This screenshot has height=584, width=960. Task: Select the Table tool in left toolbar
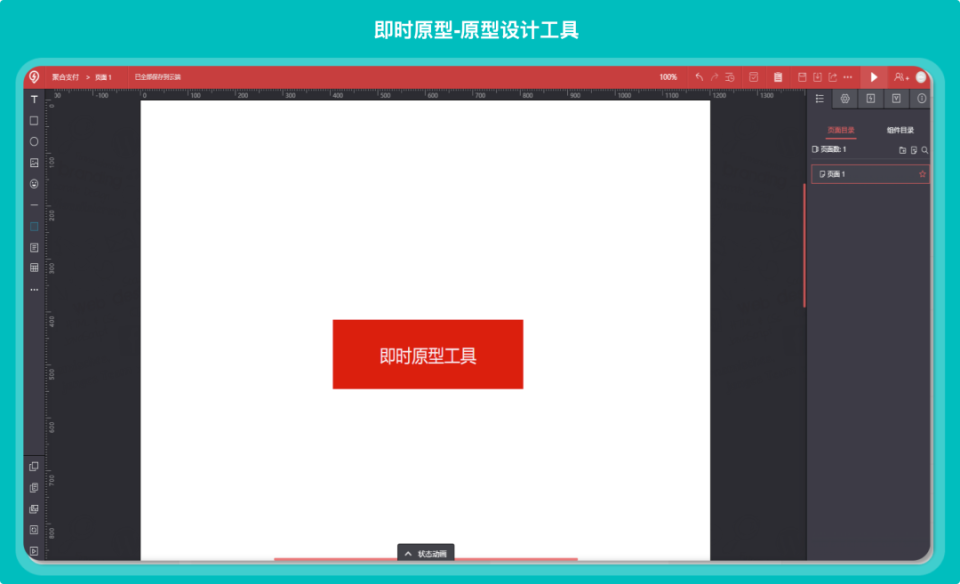(x=34, y=268)
